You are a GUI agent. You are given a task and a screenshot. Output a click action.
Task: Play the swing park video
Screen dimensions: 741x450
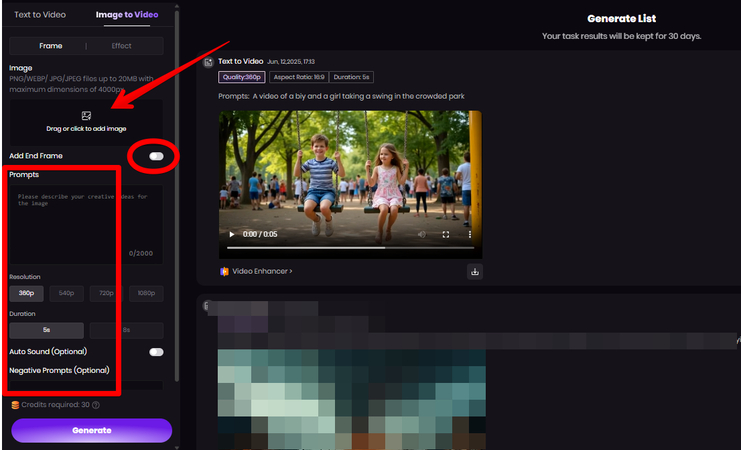pos(232,234)
